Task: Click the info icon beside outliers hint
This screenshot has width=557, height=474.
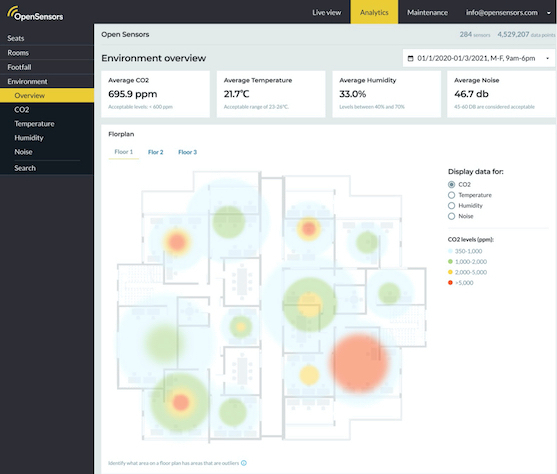Action: [244, 463]
